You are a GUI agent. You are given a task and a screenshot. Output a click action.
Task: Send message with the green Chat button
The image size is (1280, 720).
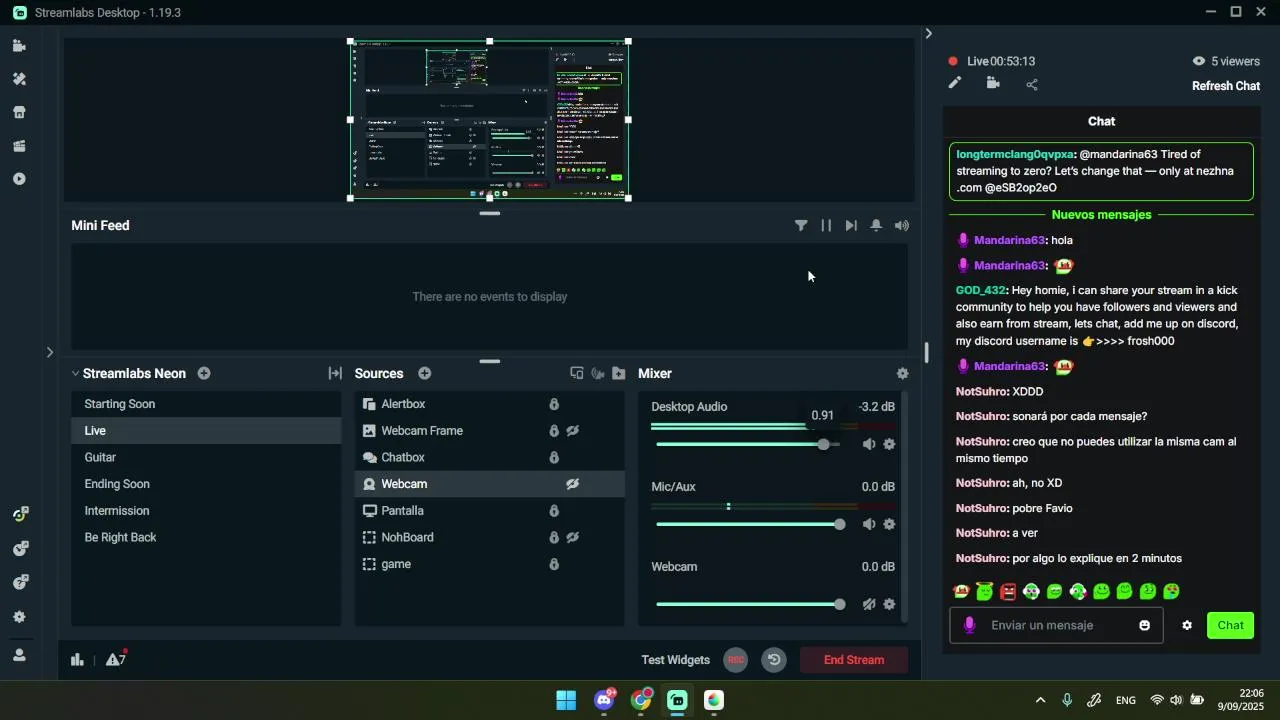coord(1230,626)
